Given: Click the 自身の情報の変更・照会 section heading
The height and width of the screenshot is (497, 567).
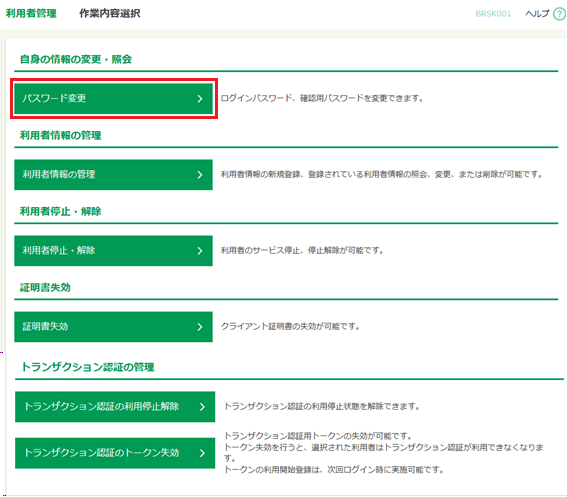Looking at the screenshot, I should (x=76, y=59).
